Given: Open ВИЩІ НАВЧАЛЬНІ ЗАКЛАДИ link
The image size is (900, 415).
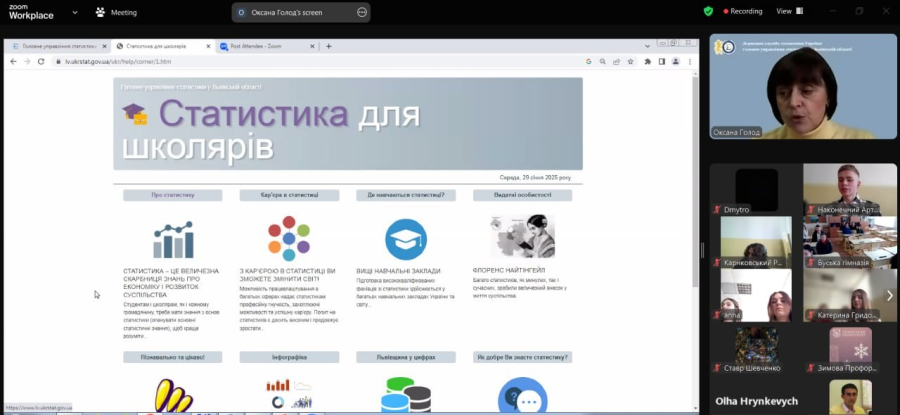Looking at the screenshot, I should click(398, 271).
